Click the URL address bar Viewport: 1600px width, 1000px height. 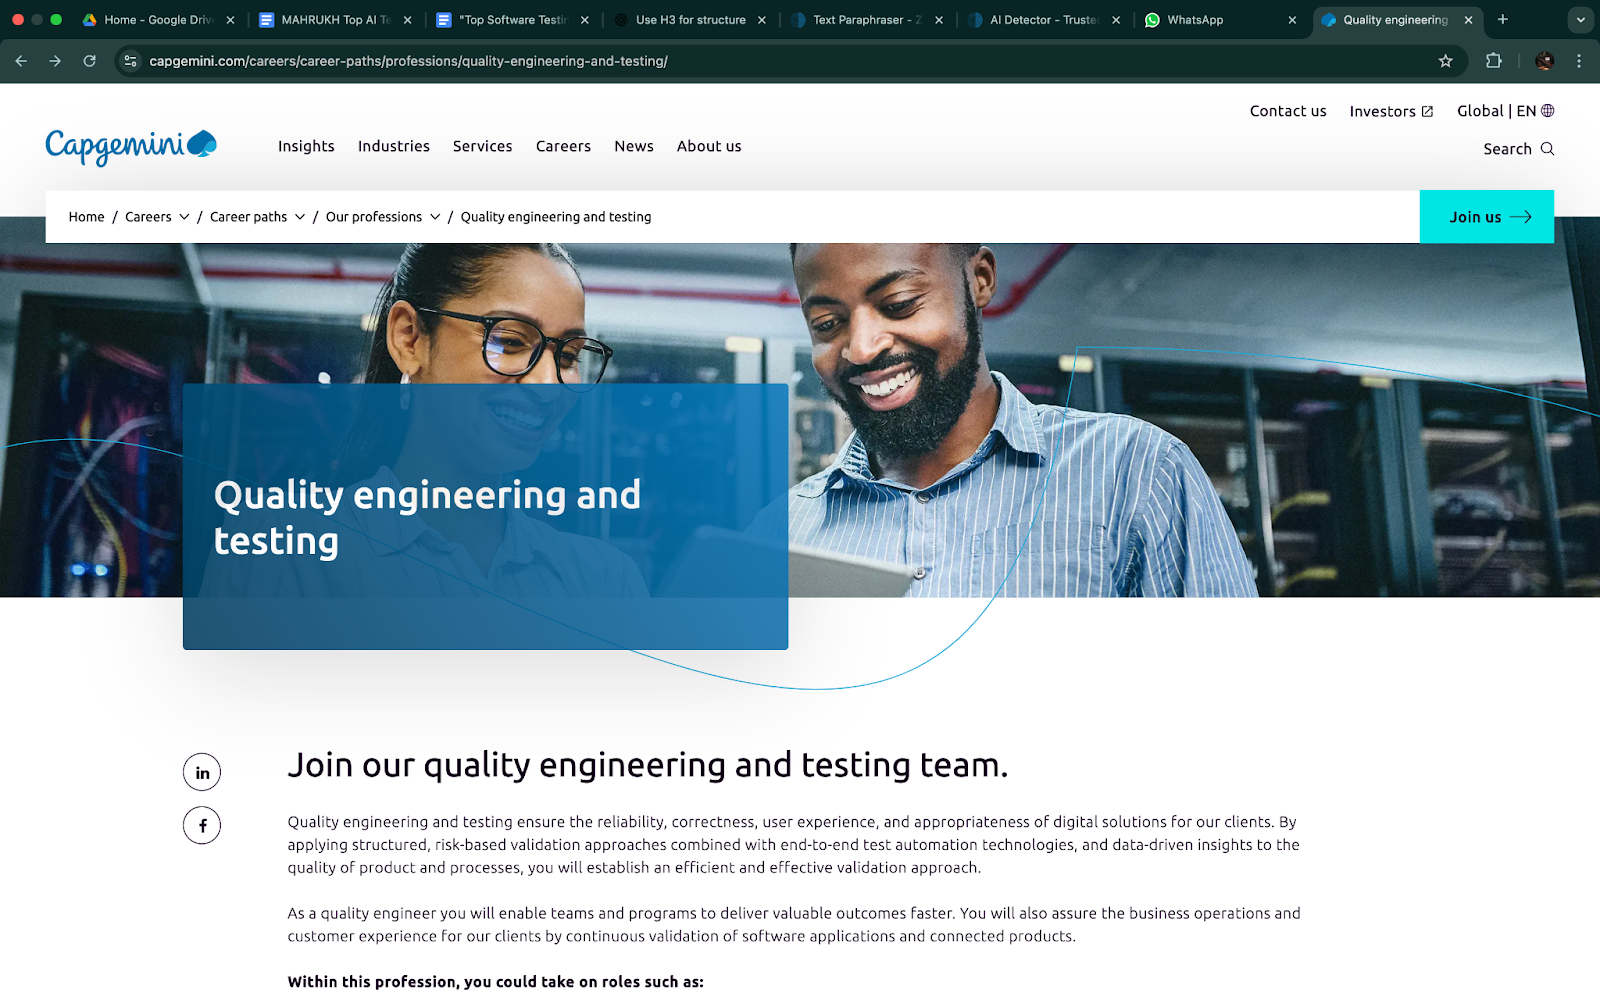point(700,61)
